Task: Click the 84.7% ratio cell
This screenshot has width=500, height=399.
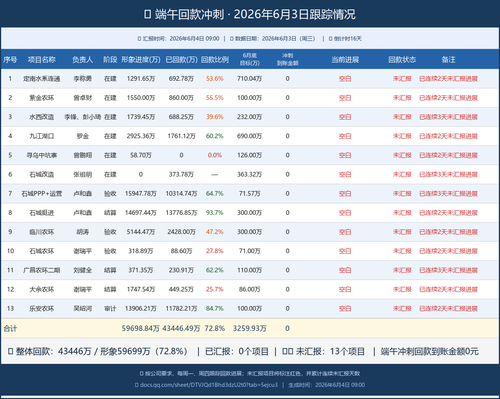Action: click(215, 309)
